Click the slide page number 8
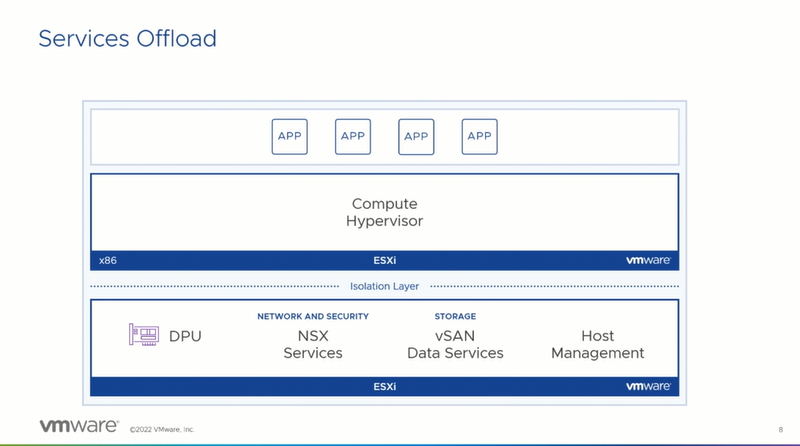The image size is (800, 446). [781, 430]
